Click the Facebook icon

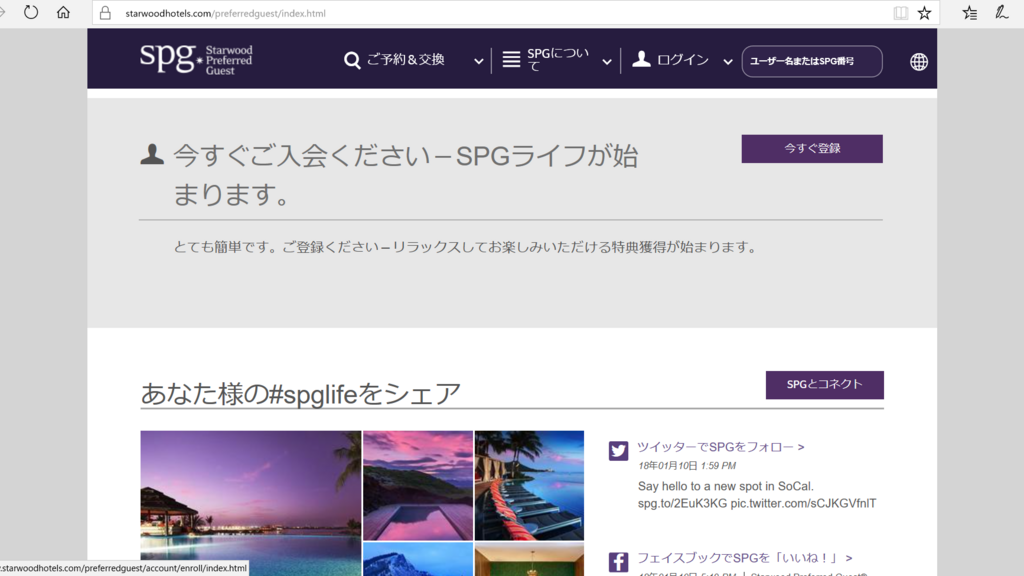[618, 562]
